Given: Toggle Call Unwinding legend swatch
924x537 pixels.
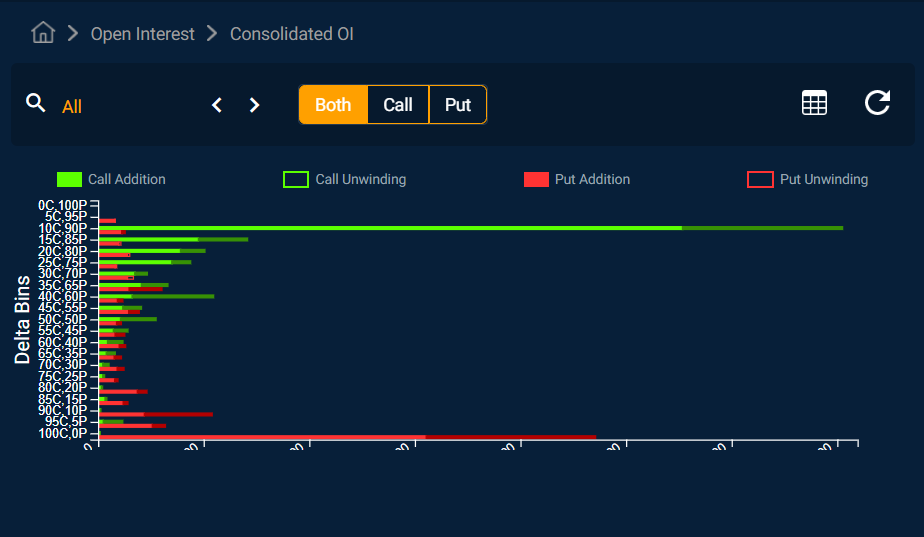Looking at the screenshot, I should point(296,180).
